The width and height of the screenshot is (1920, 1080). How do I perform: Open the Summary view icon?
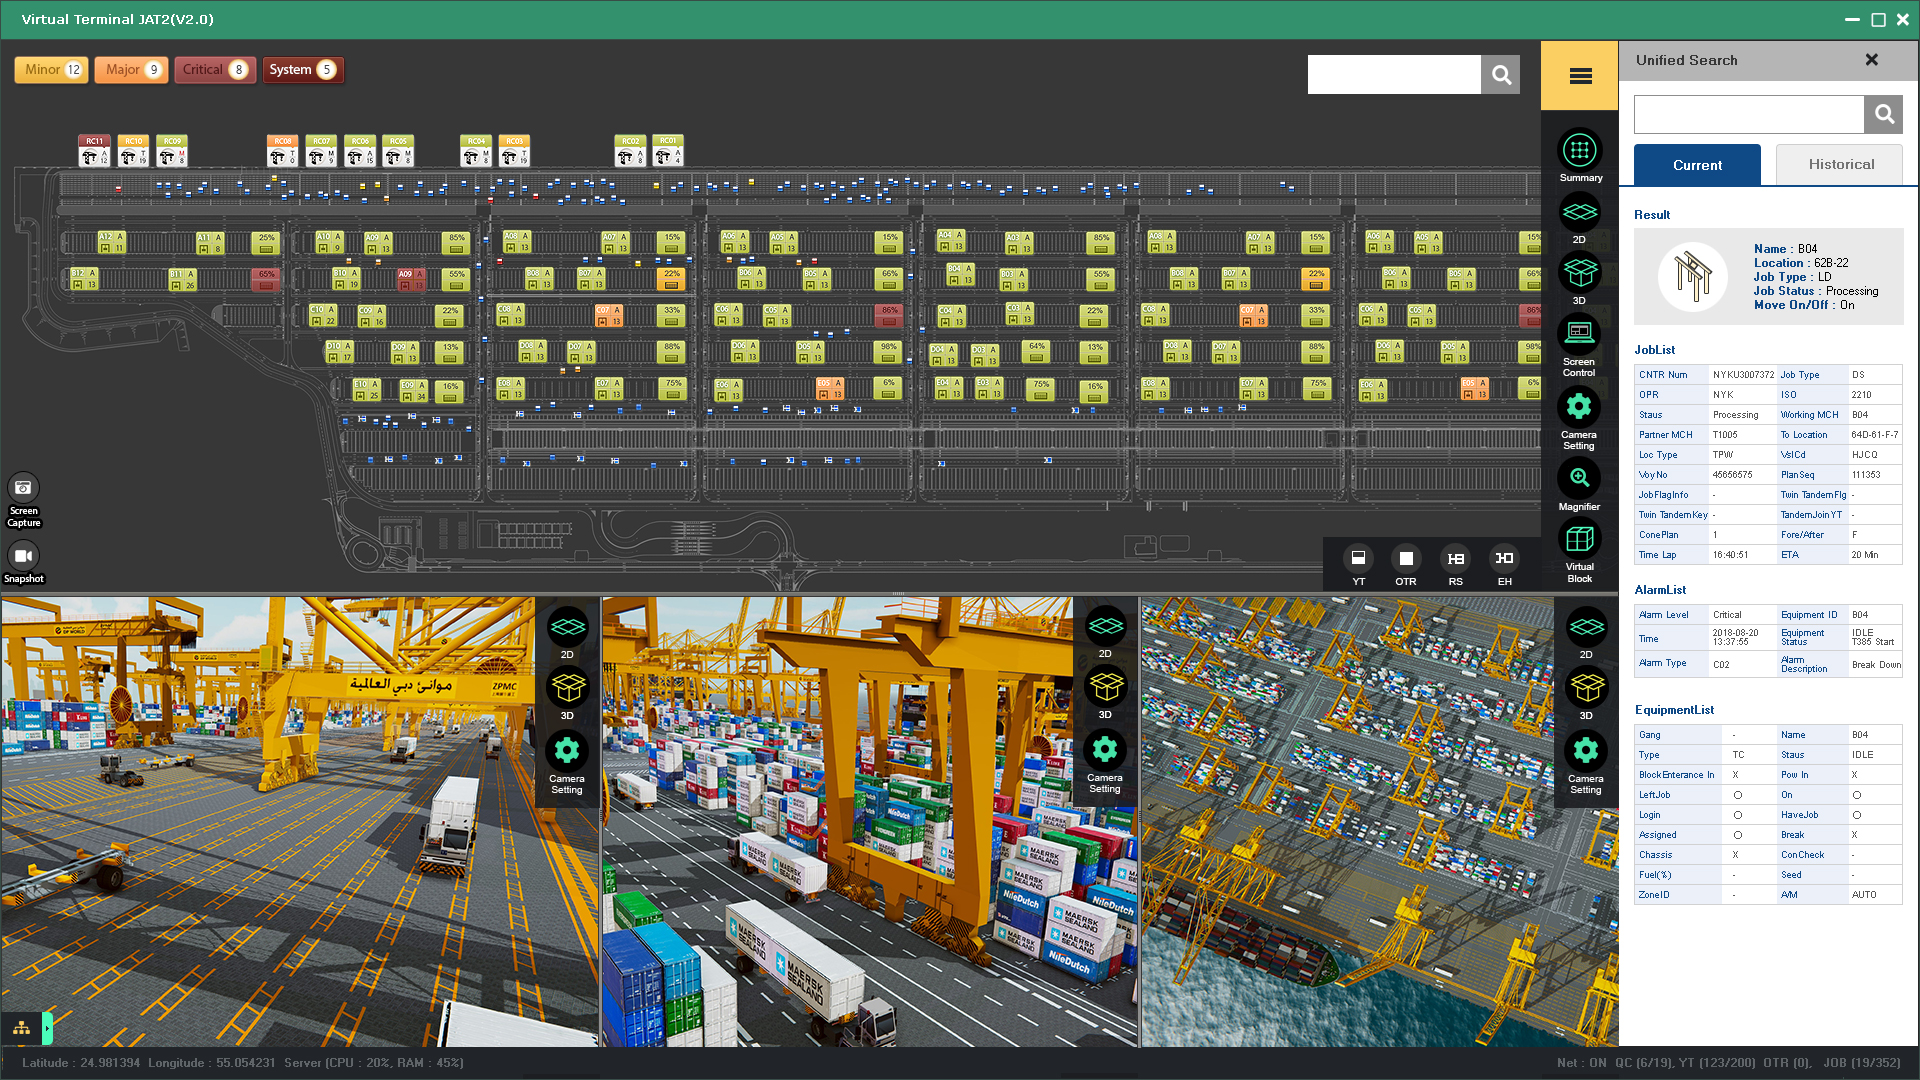coord(1579,151)
